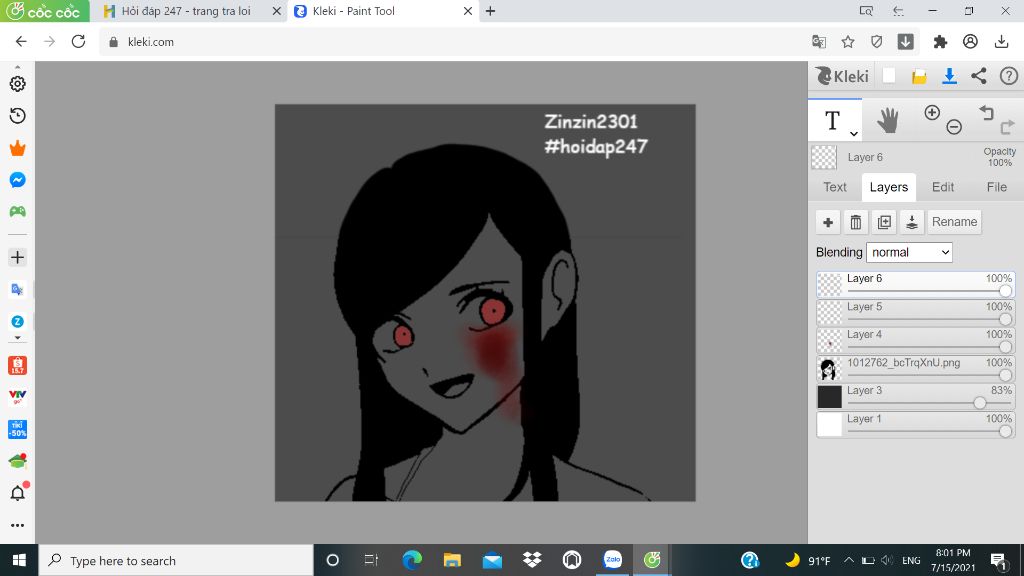Merge layer down with the arrow-stack button
This screenshot has height=576, width=1024.
pyautogui.click(x=912, y=222)
